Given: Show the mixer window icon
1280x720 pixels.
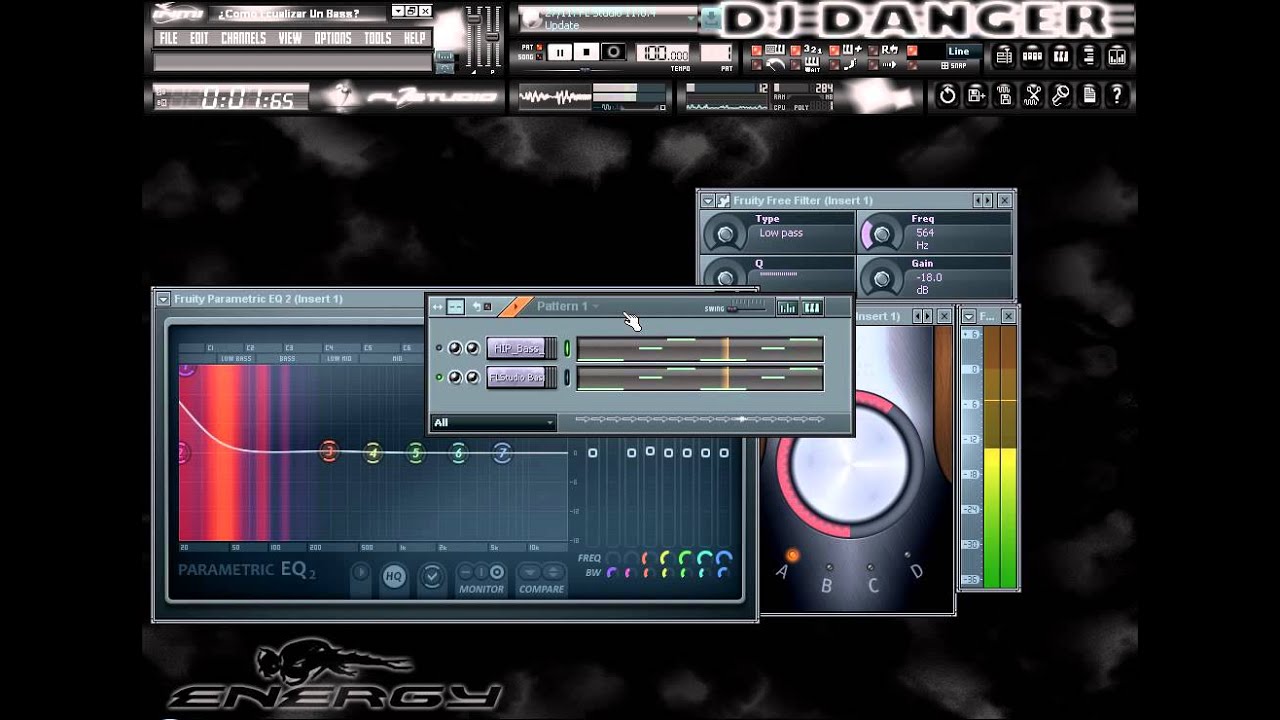Looking at the screenshot, I should (1117, 56).
